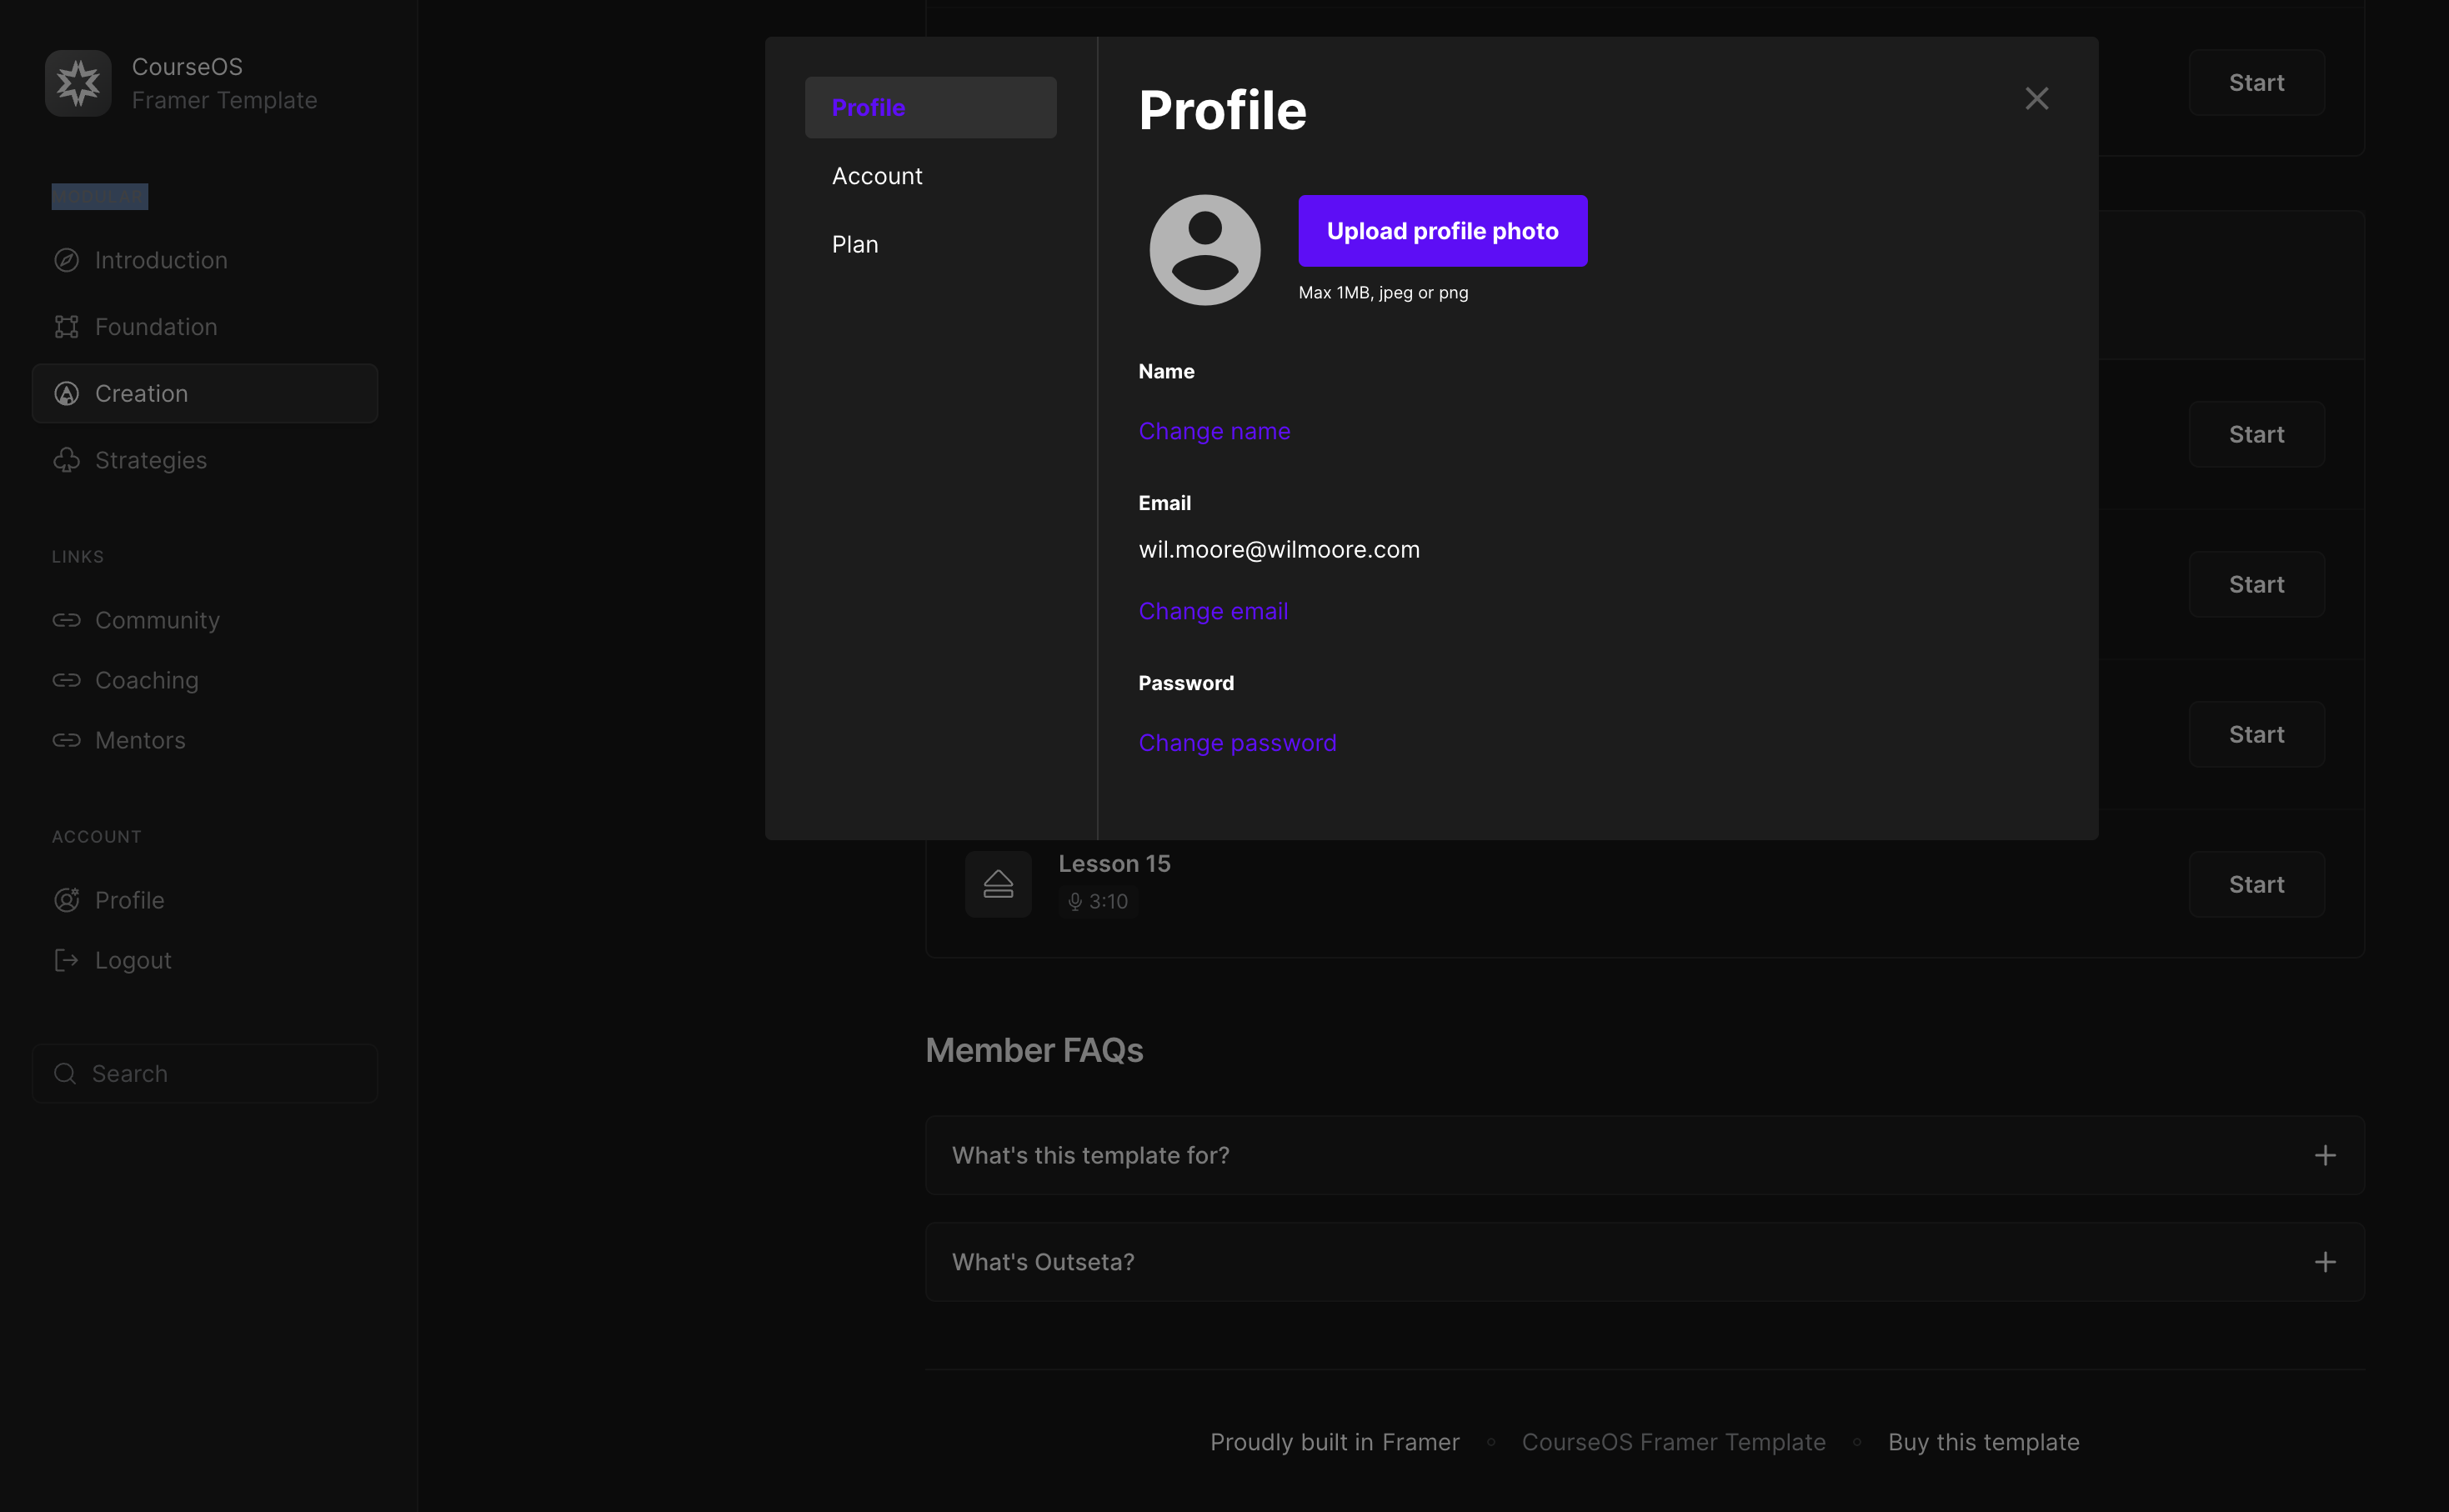Viewport: 2449px width, 1512px height.
Task: Click the CourseOS star logo icon
Action: [x=78, y=83]
